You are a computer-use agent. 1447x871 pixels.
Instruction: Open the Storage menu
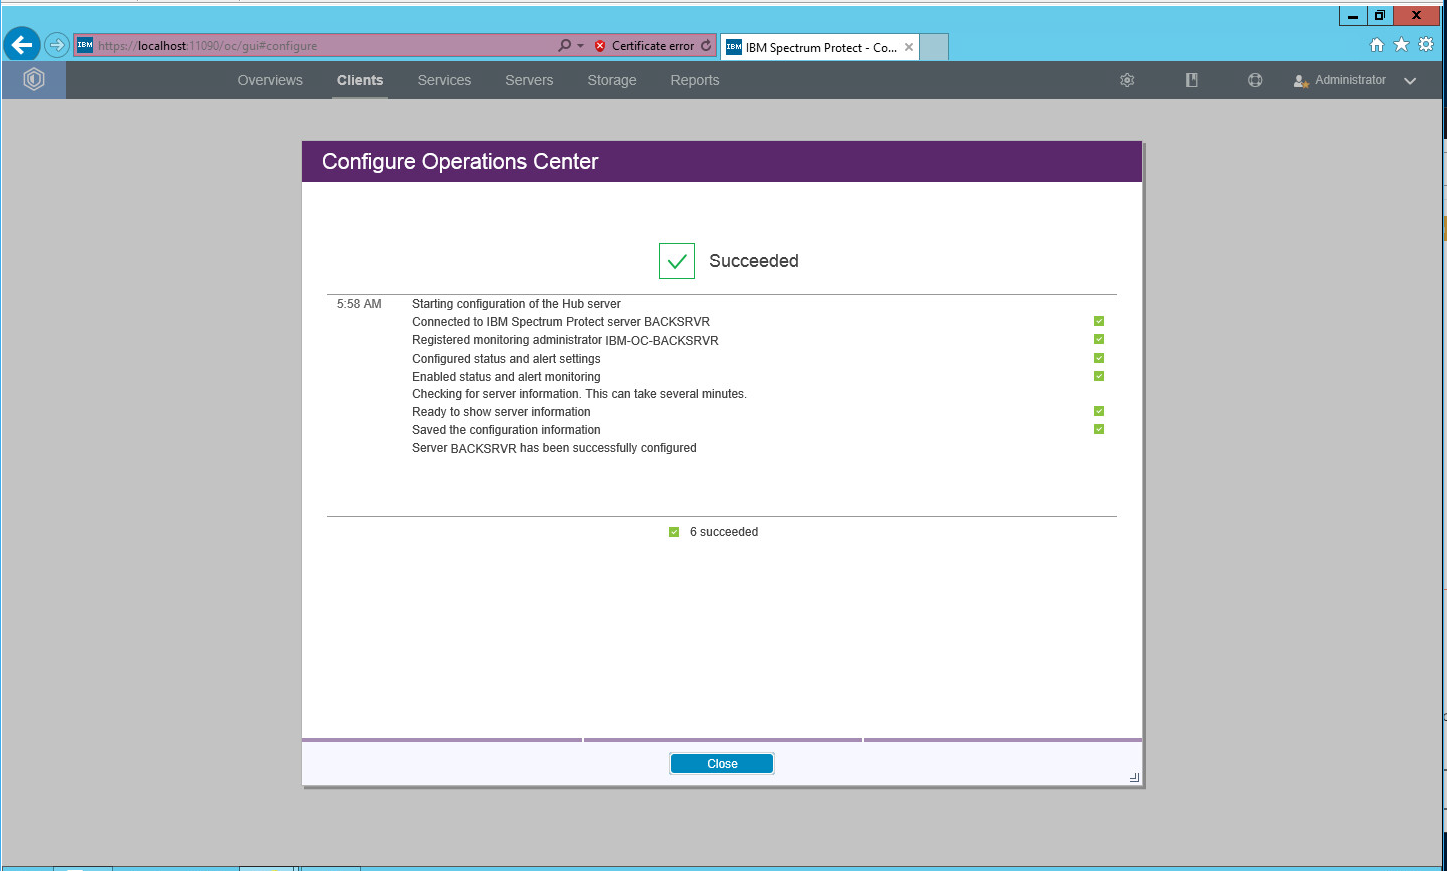coord(612,80)
